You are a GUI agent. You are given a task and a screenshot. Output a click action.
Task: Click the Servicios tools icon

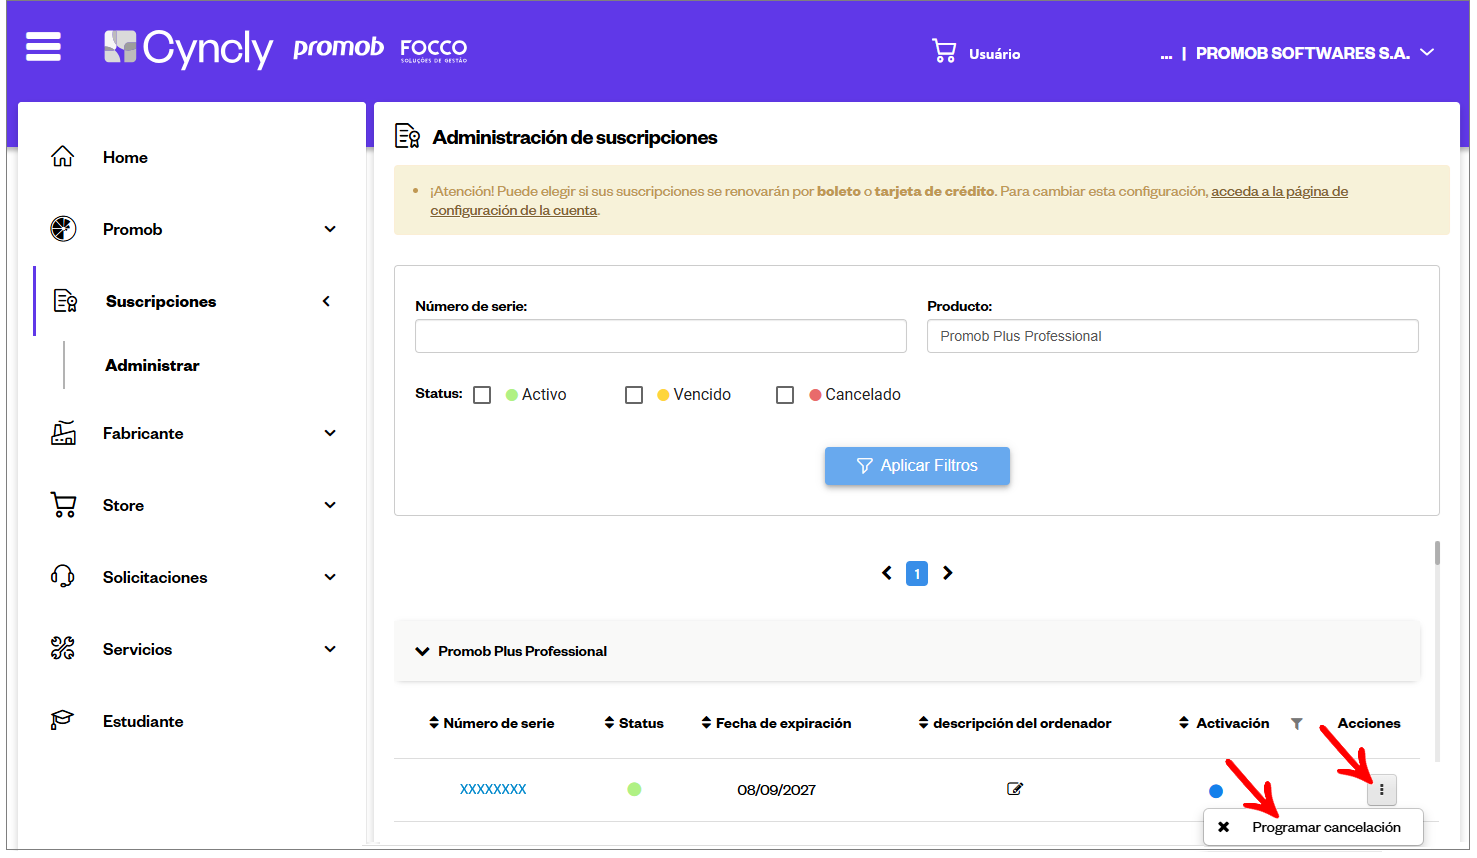(x=63, y=649)
